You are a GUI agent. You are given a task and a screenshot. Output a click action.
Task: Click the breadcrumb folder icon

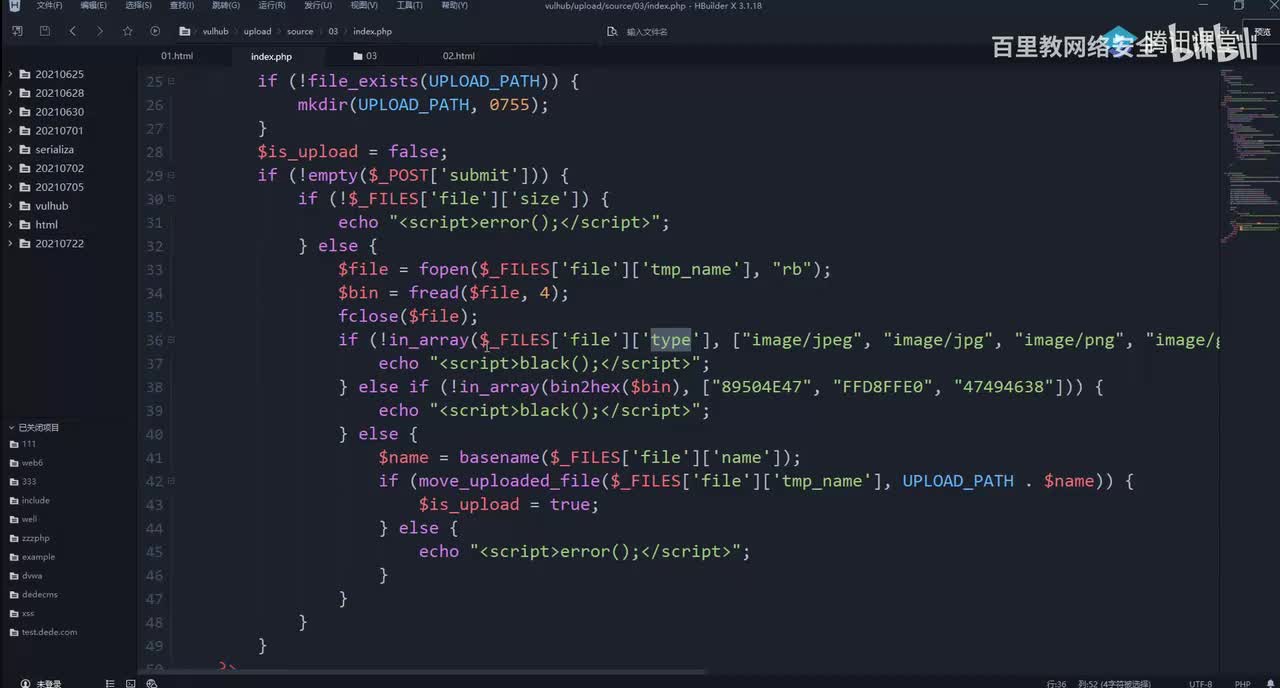185,31
